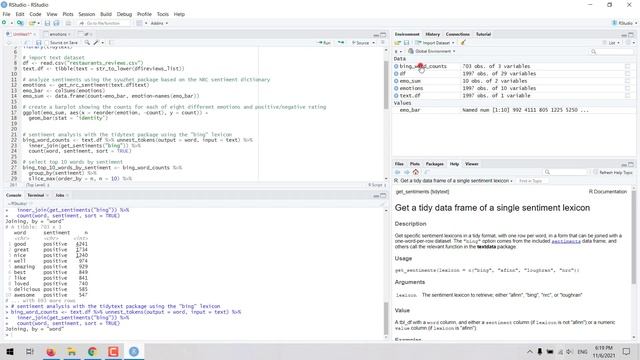Click the Print icon in main toolbar

(x=68, y=23)
